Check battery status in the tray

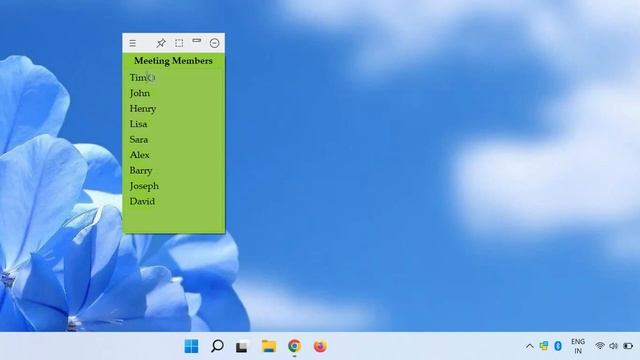tap(628, 346)
